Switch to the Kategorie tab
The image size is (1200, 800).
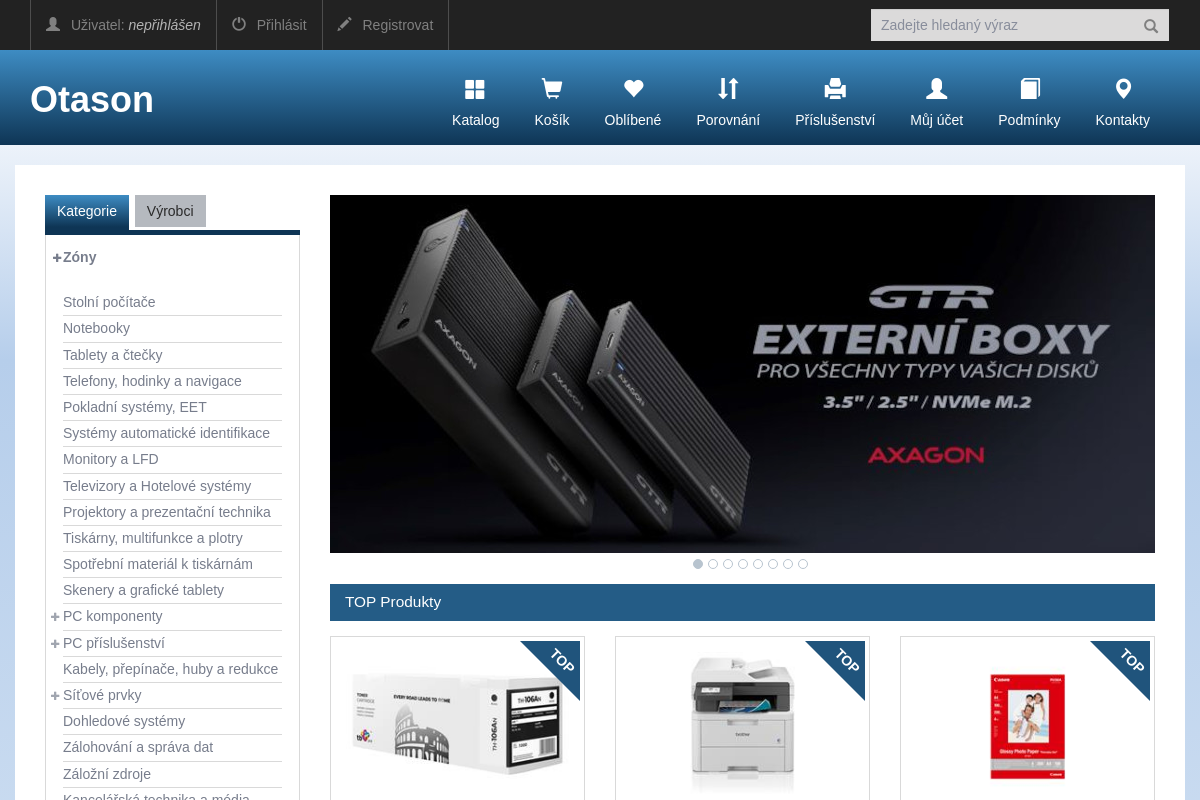pyautogui.click(x=87, y=211)
